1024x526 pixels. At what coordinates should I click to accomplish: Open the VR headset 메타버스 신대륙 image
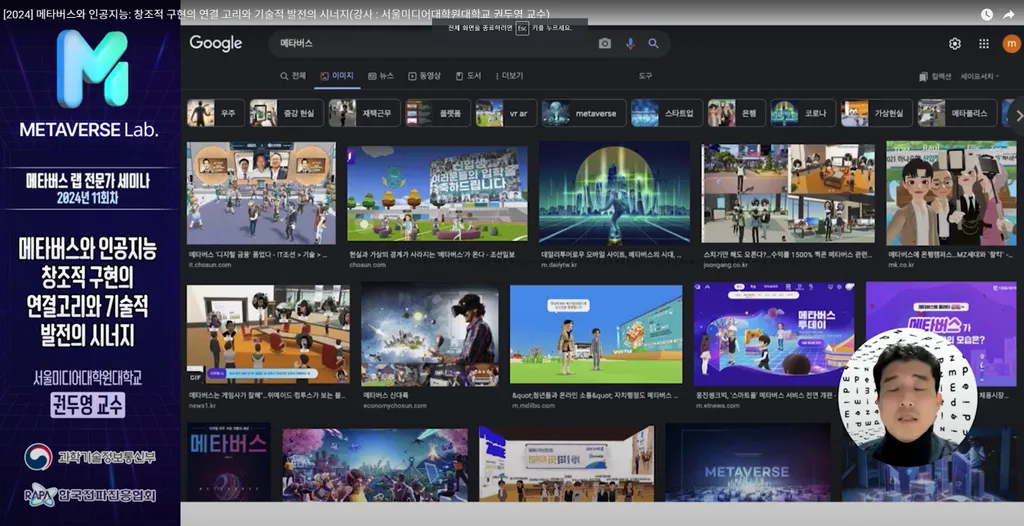tap(430, 335)
